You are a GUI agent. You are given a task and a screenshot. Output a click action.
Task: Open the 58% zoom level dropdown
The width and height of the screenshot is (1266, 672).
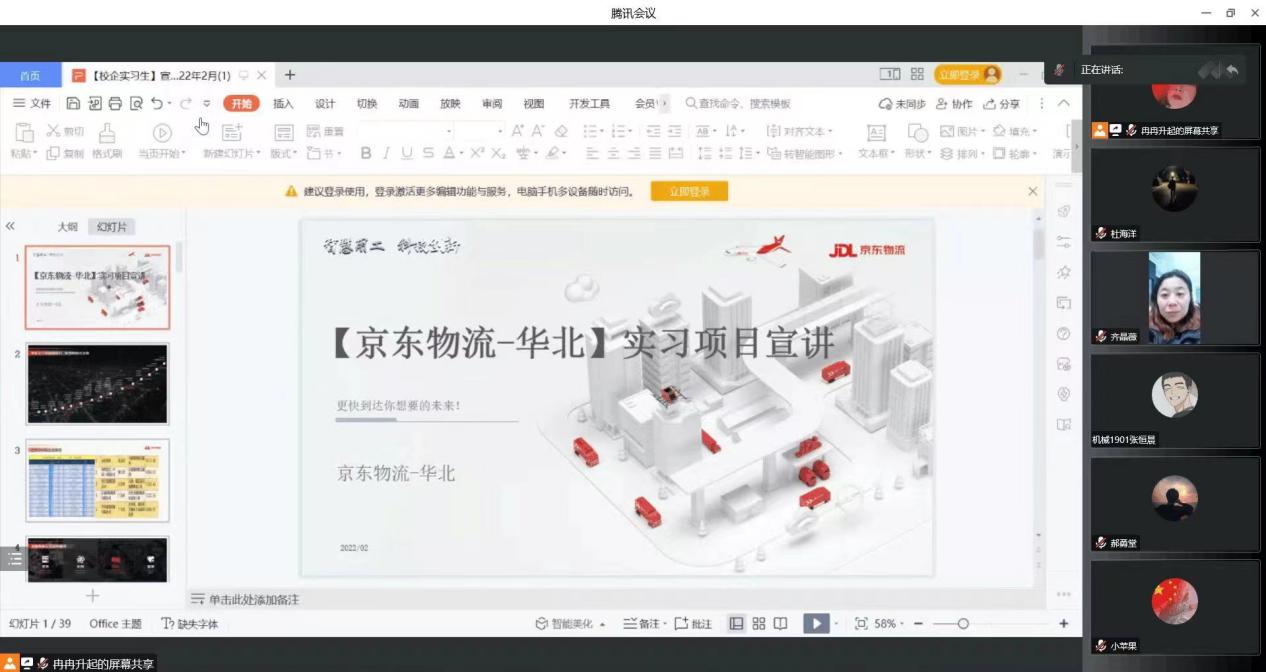point(889,624)
